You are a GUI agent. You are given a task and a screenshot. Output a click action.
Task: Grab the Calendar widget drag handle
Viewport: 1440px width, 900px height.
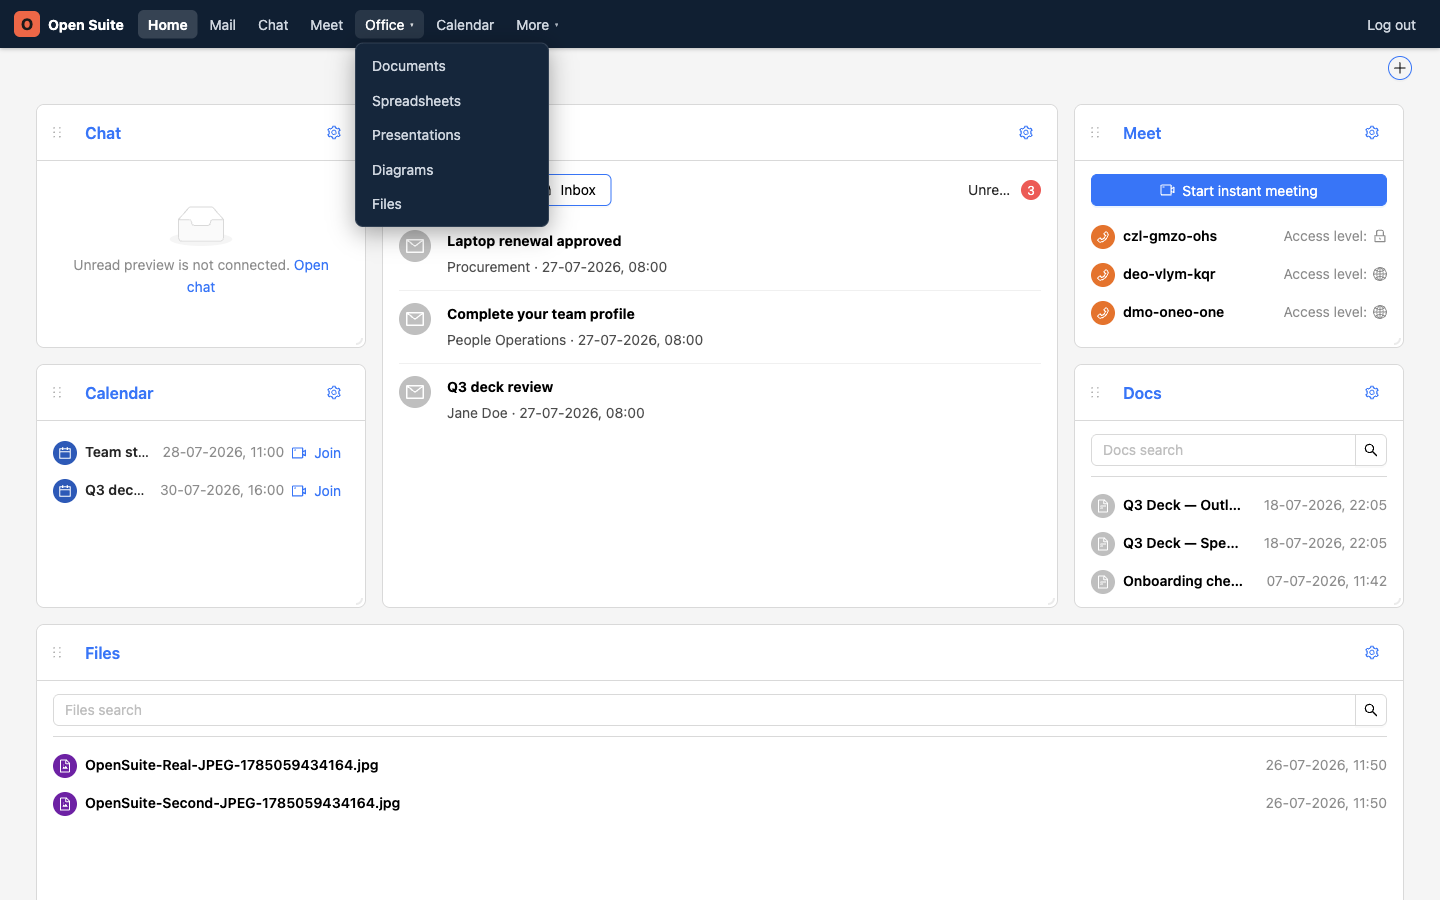coord(57,393)
